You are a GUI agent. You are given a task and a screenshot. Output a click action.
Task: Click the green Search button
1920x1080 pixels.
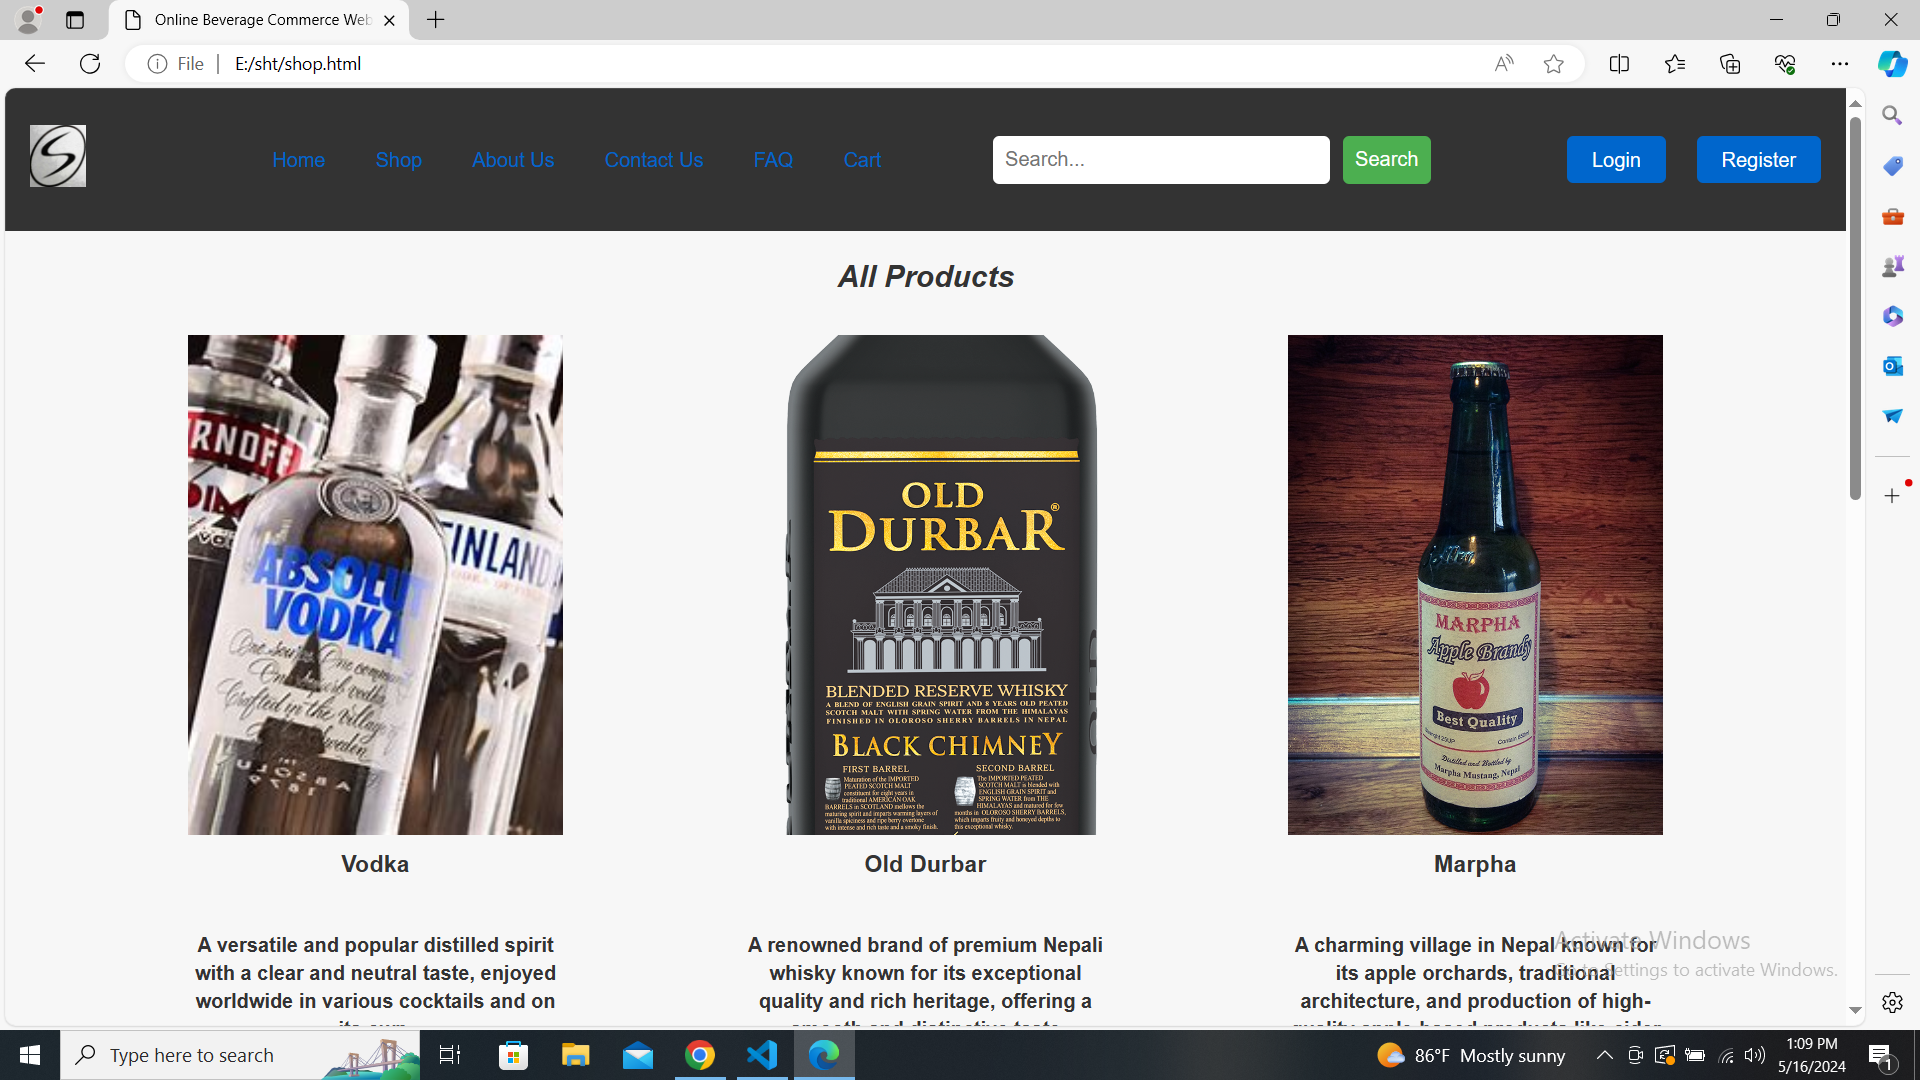[x=1386, y=159]
